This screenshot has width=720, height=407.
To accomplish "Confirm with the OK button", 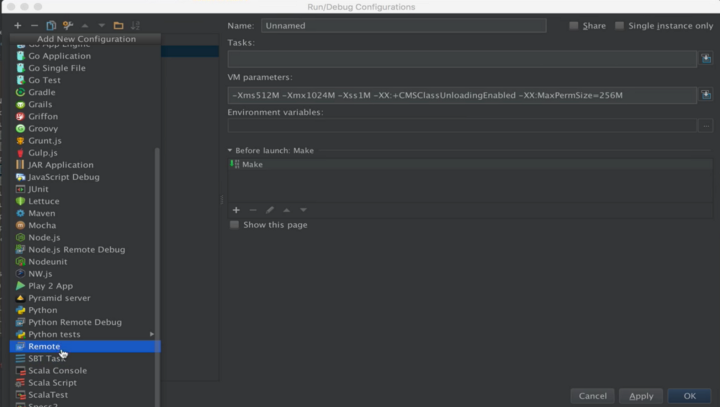I will pos(689,396).
